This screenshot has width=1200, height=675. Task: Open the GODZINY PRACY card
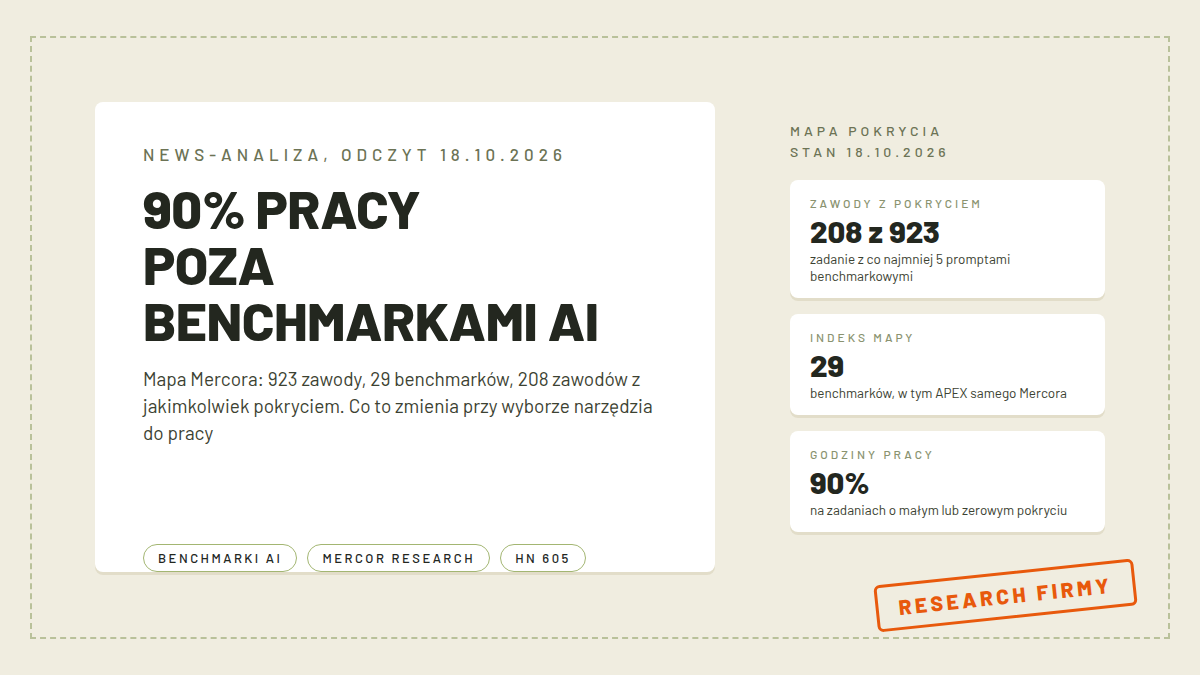click(947, 482)
